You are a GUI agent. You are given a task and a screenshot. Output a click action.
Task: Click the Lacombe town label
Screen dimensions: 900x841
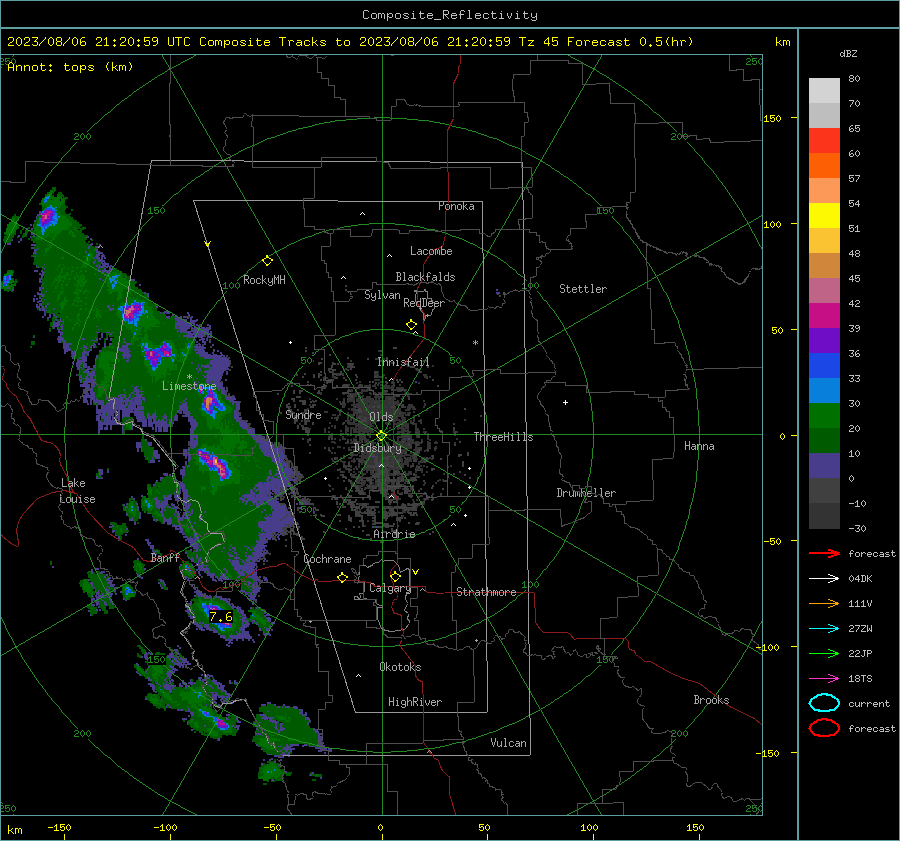click(x=431, y=251)
